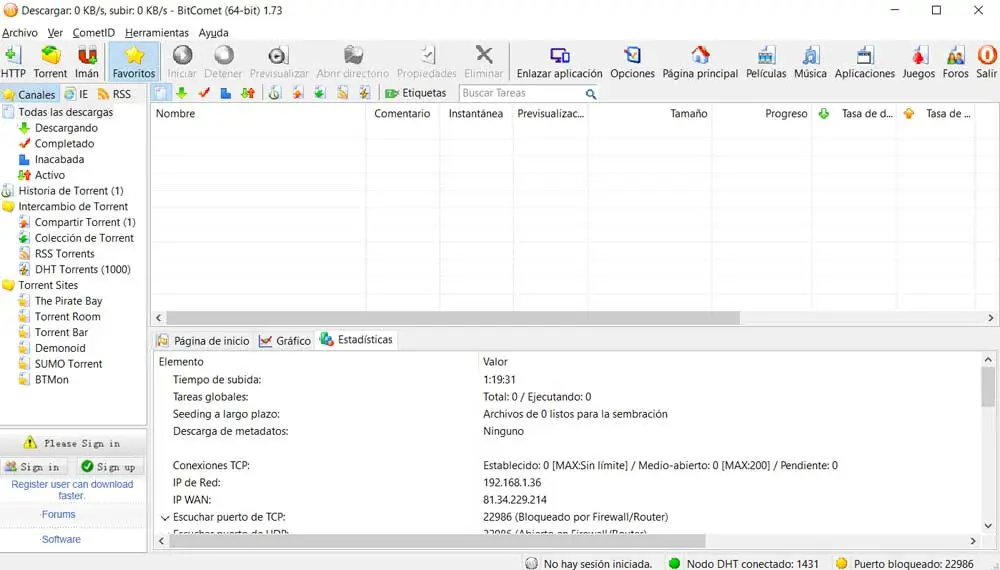The image size is (1000, 570).
Task: Open the Ver menu
Action: point(55,33)
